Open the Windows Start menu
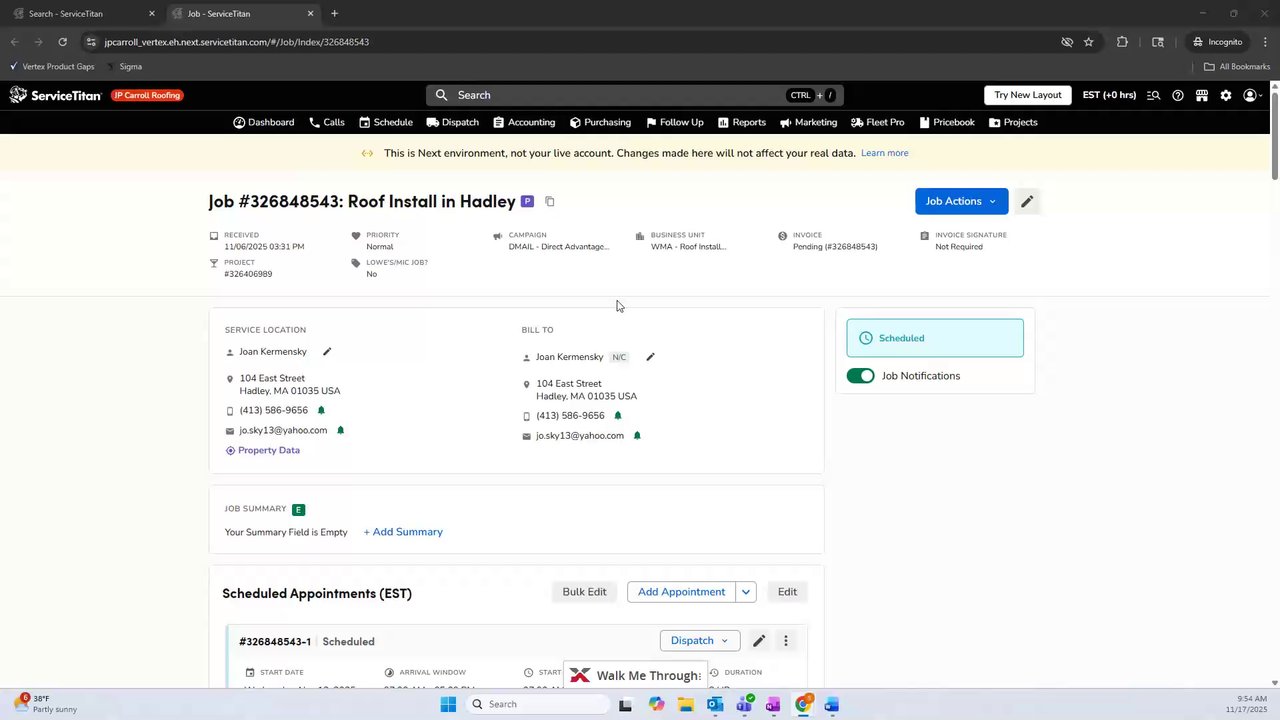Screen dimensions: 1280x720 pyautogui.click(x=448, y=704)
